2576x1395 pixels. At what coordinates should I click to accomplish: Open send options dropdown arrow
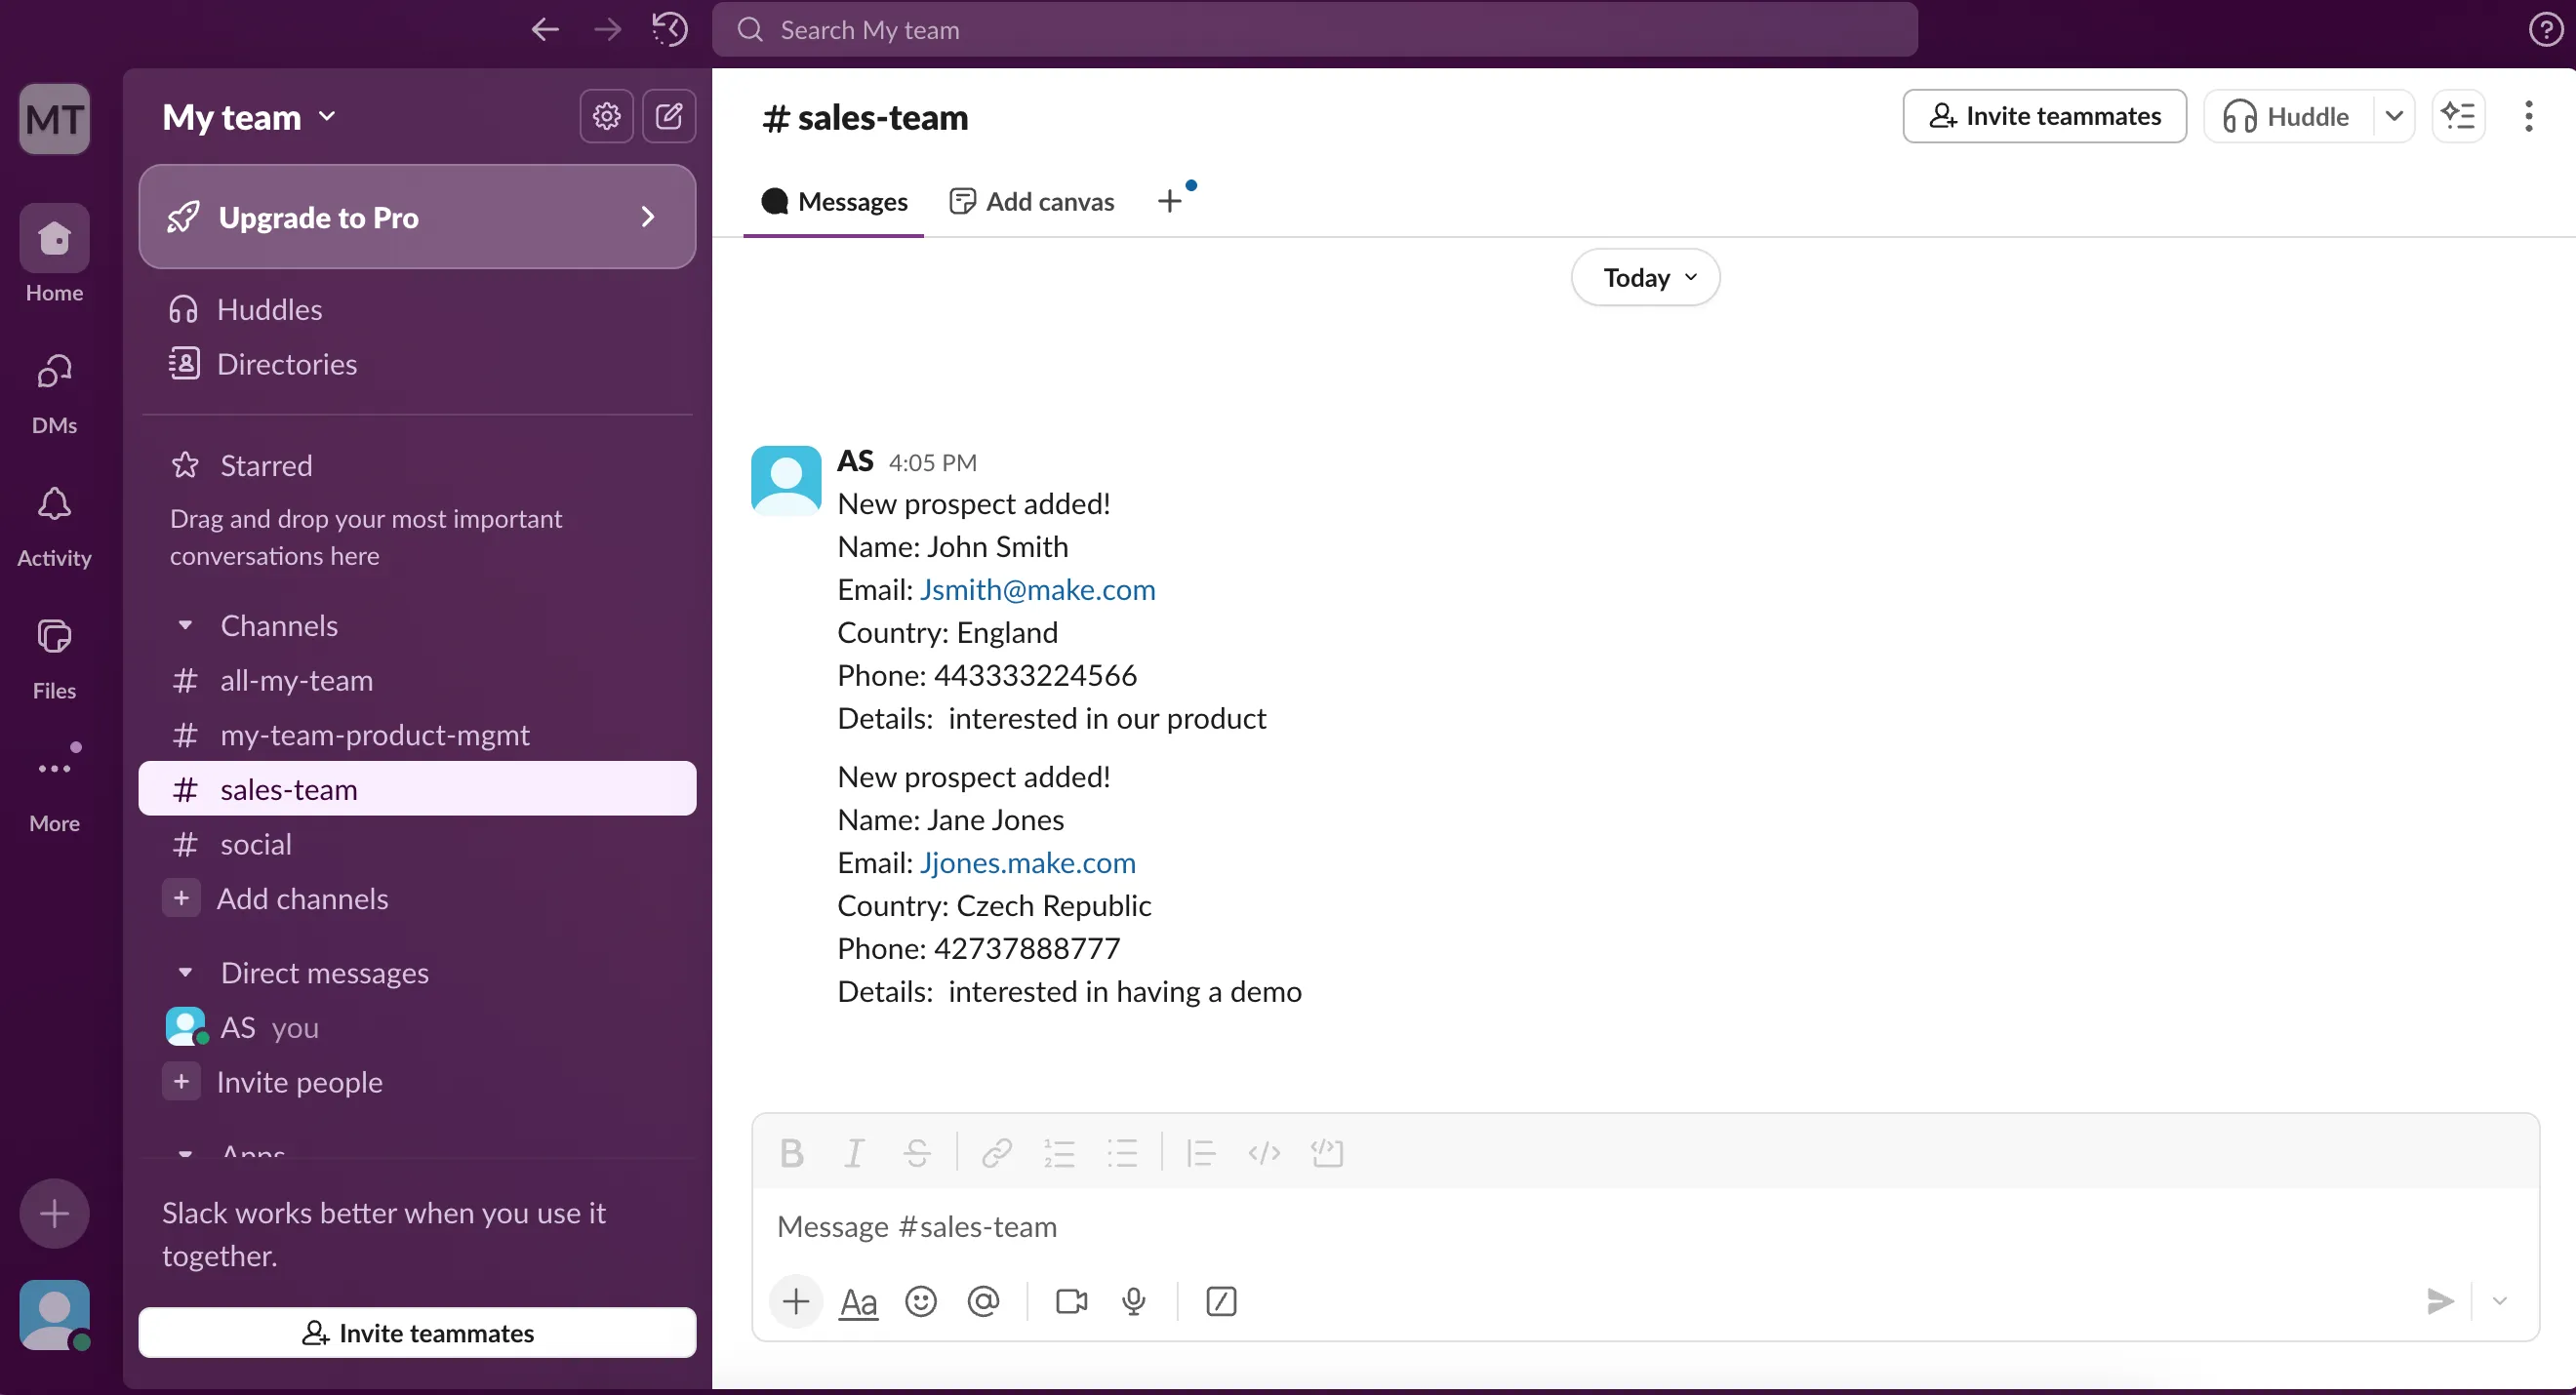pyautogui.click(x=2500, y=1301)
